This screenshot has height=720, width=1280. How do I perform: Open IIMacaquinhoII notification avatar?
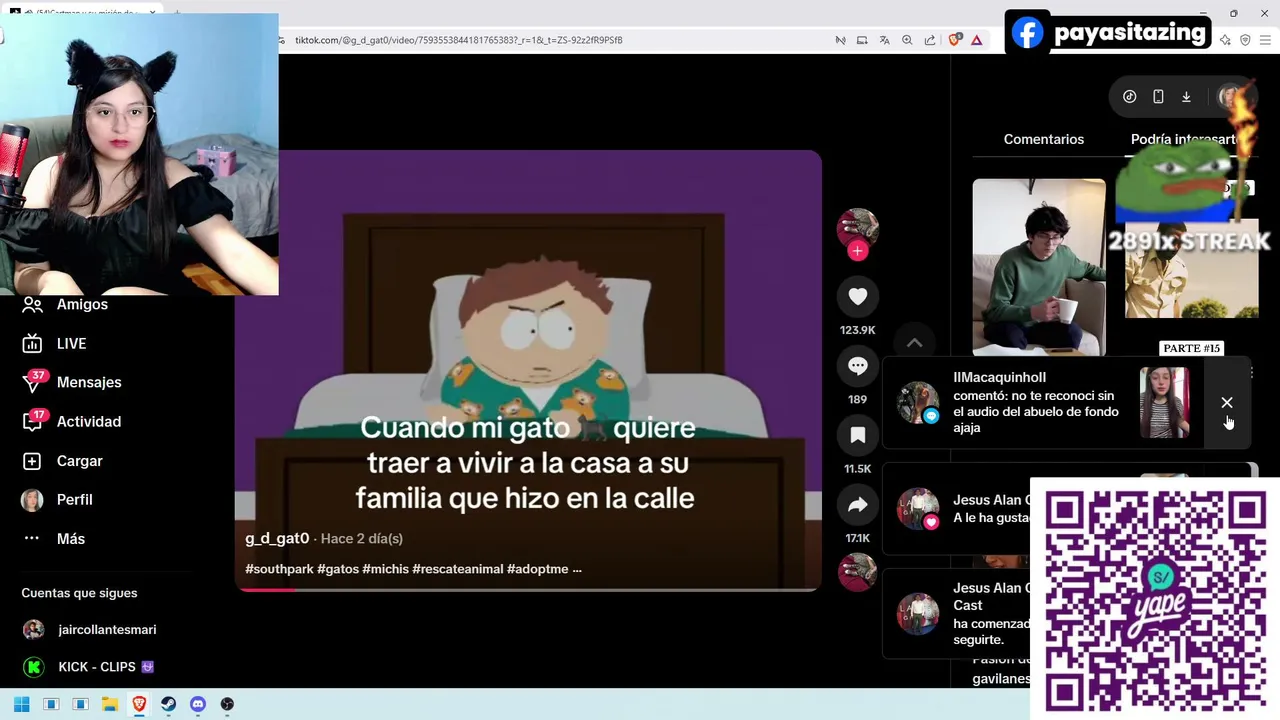917,403
